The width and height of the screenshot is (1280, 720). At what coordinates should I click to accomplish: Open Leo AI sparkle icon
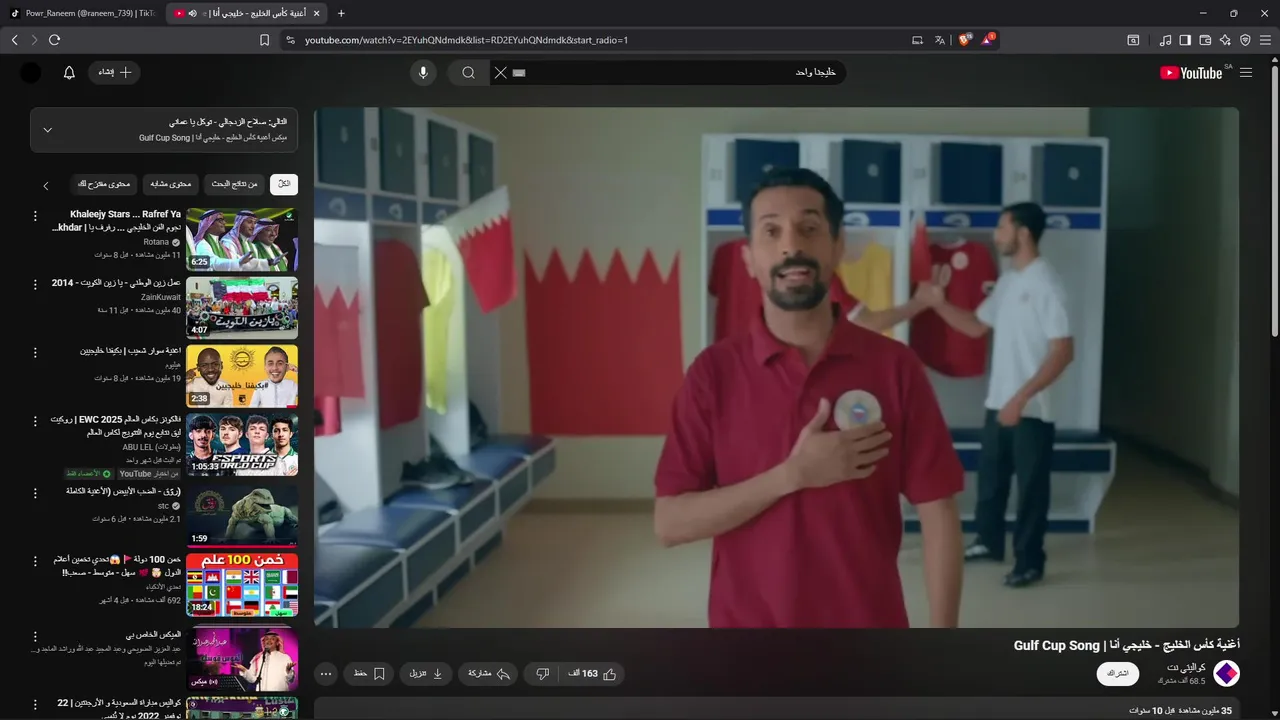coord(1225,40)
